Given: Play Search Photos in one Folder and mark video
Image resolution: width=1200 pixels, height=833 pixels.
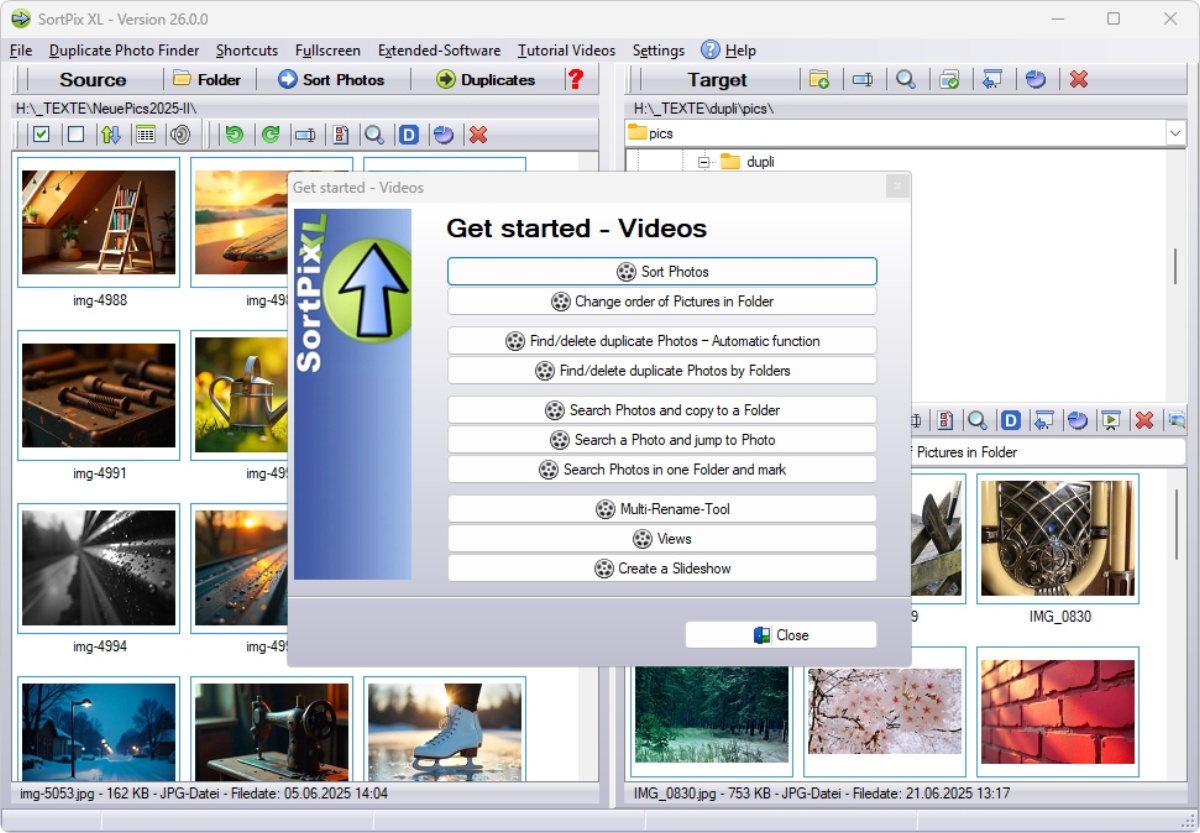Looking at the screenshot, I should (662, 469).
